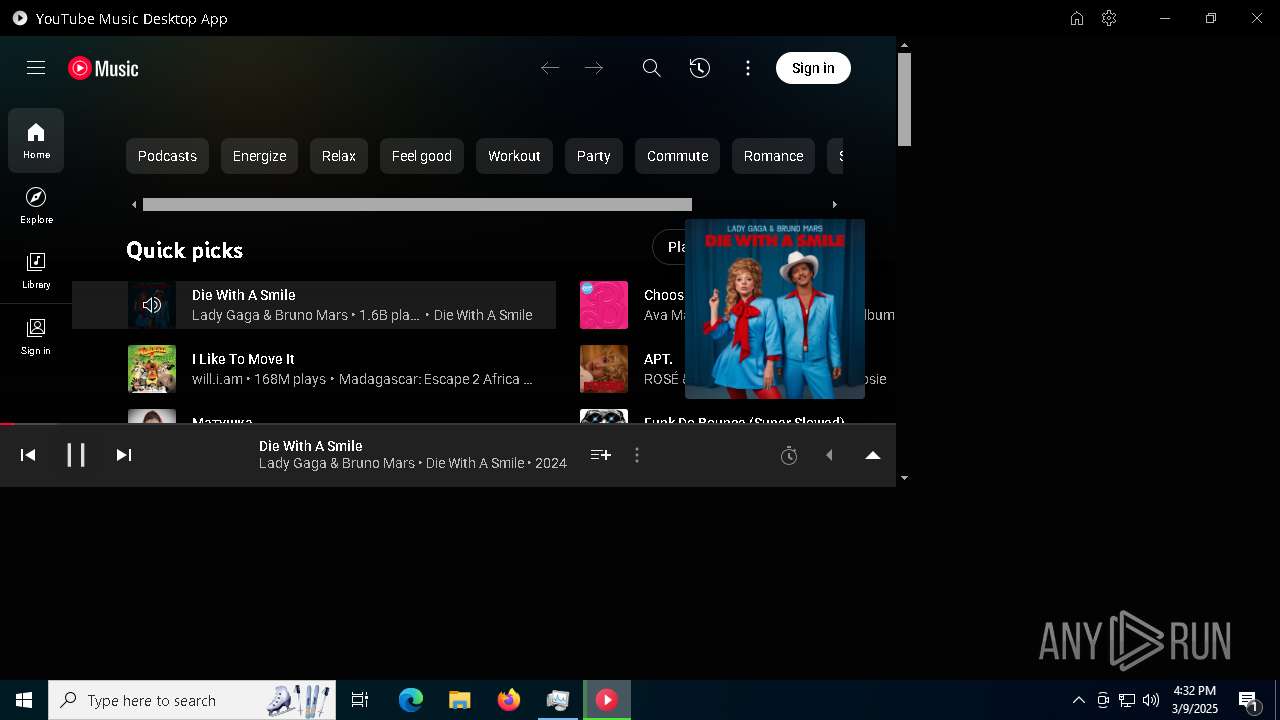This screenshot has height=720, width=1280.
Task: Click the Die With A Smile song title in Quick picks
Action: point(243,295)
